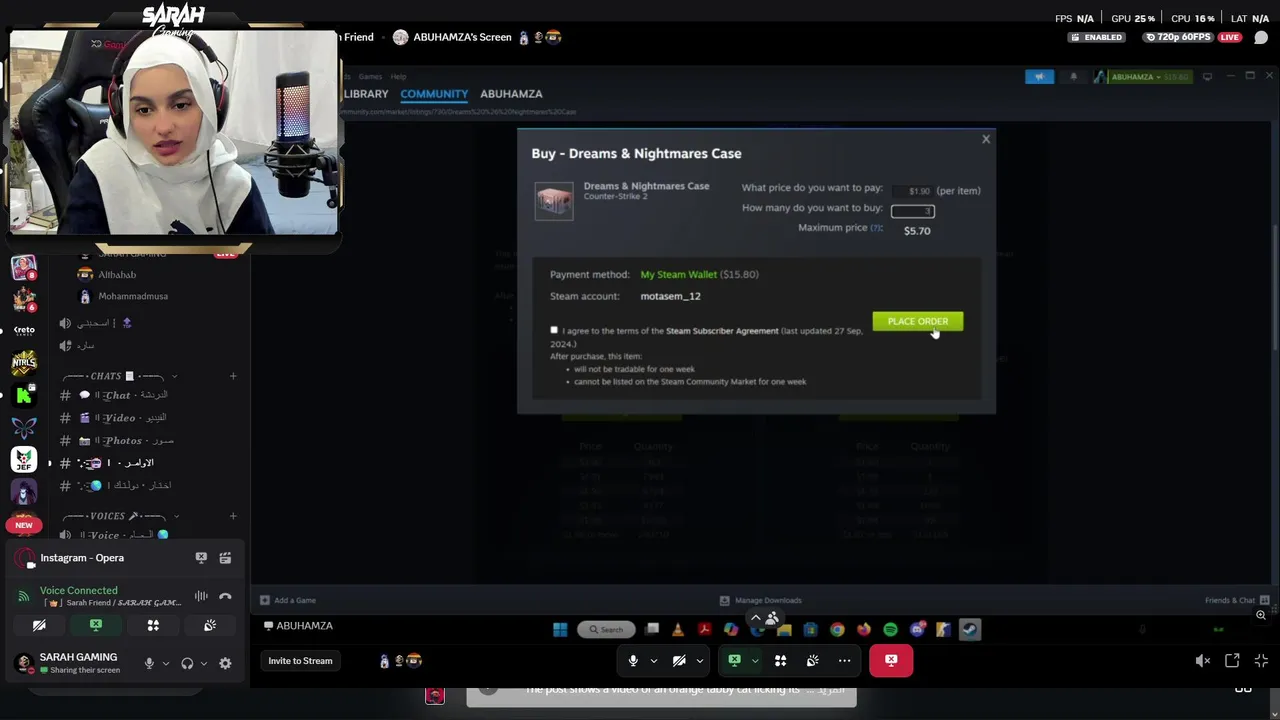The height and width of the screenshot is (720, 1280).
Task: Open soundboard in the call control bar
Action: pyautogui.click(x=812, y=660)
